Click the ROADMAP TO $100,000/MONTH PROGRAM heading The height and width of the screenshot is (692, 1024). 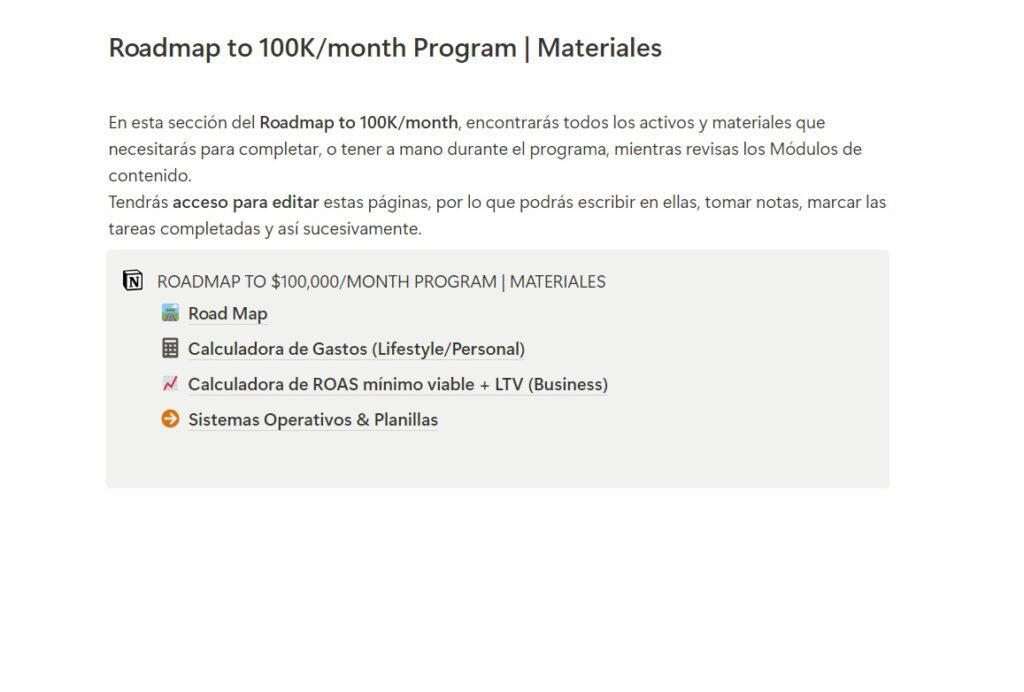point(381,281)
